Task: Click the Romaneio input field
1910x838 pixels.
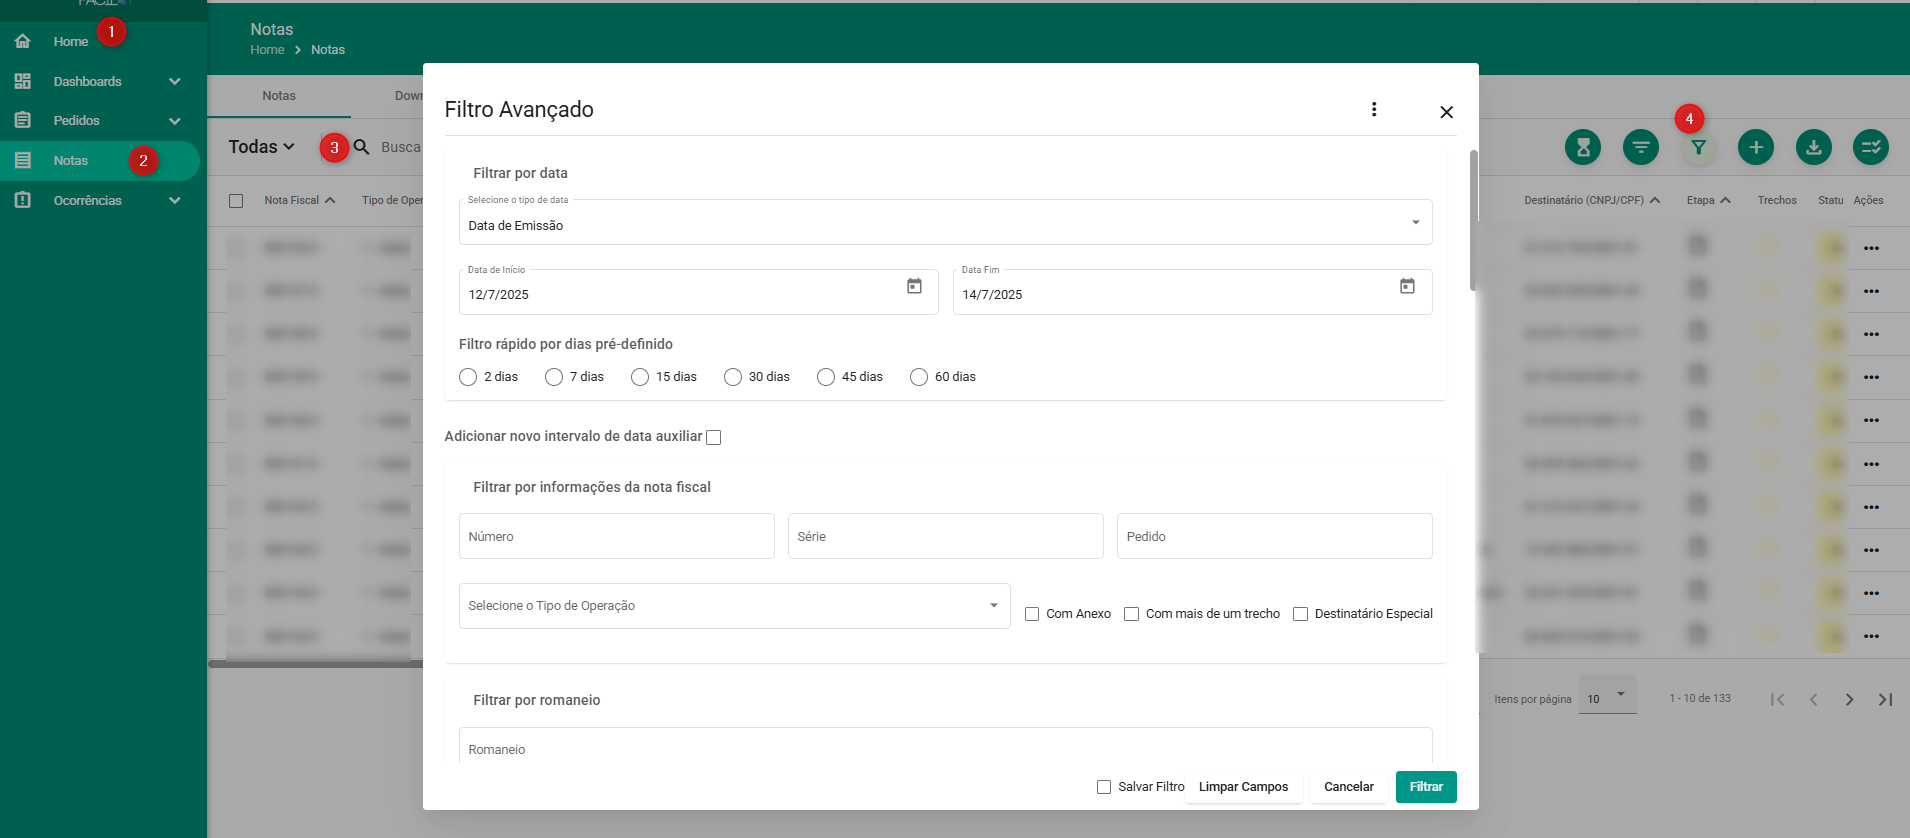Action: tap(945, 746)
